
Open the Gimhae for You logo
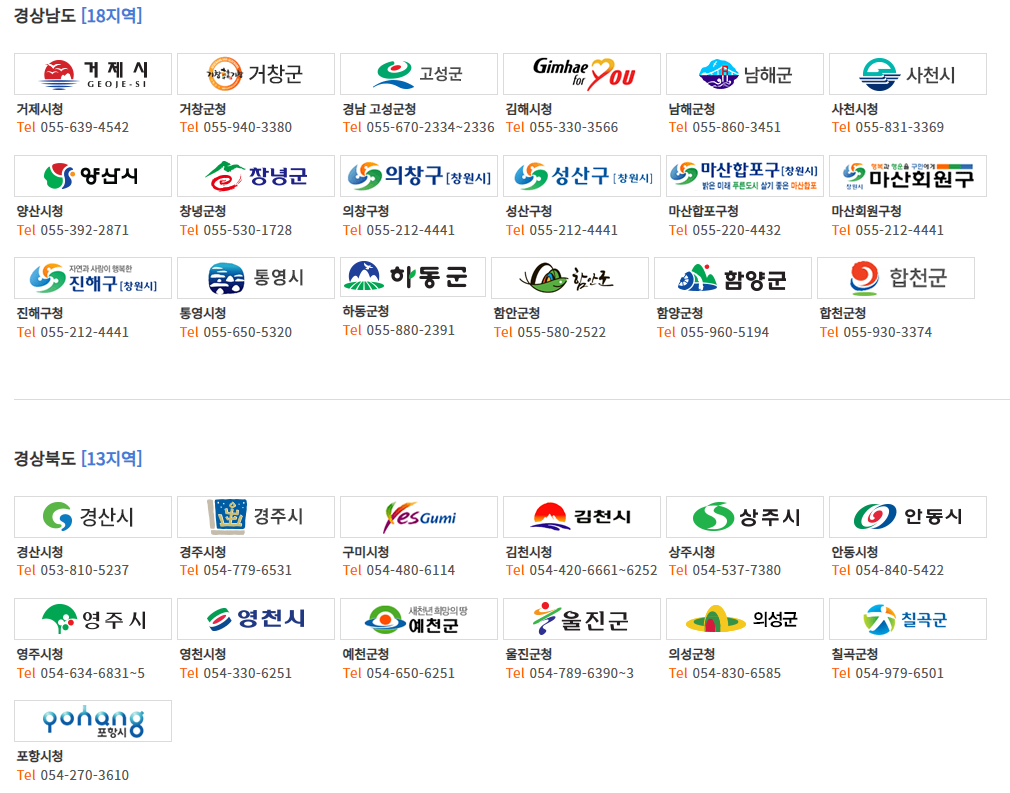[x=582, y=74]
